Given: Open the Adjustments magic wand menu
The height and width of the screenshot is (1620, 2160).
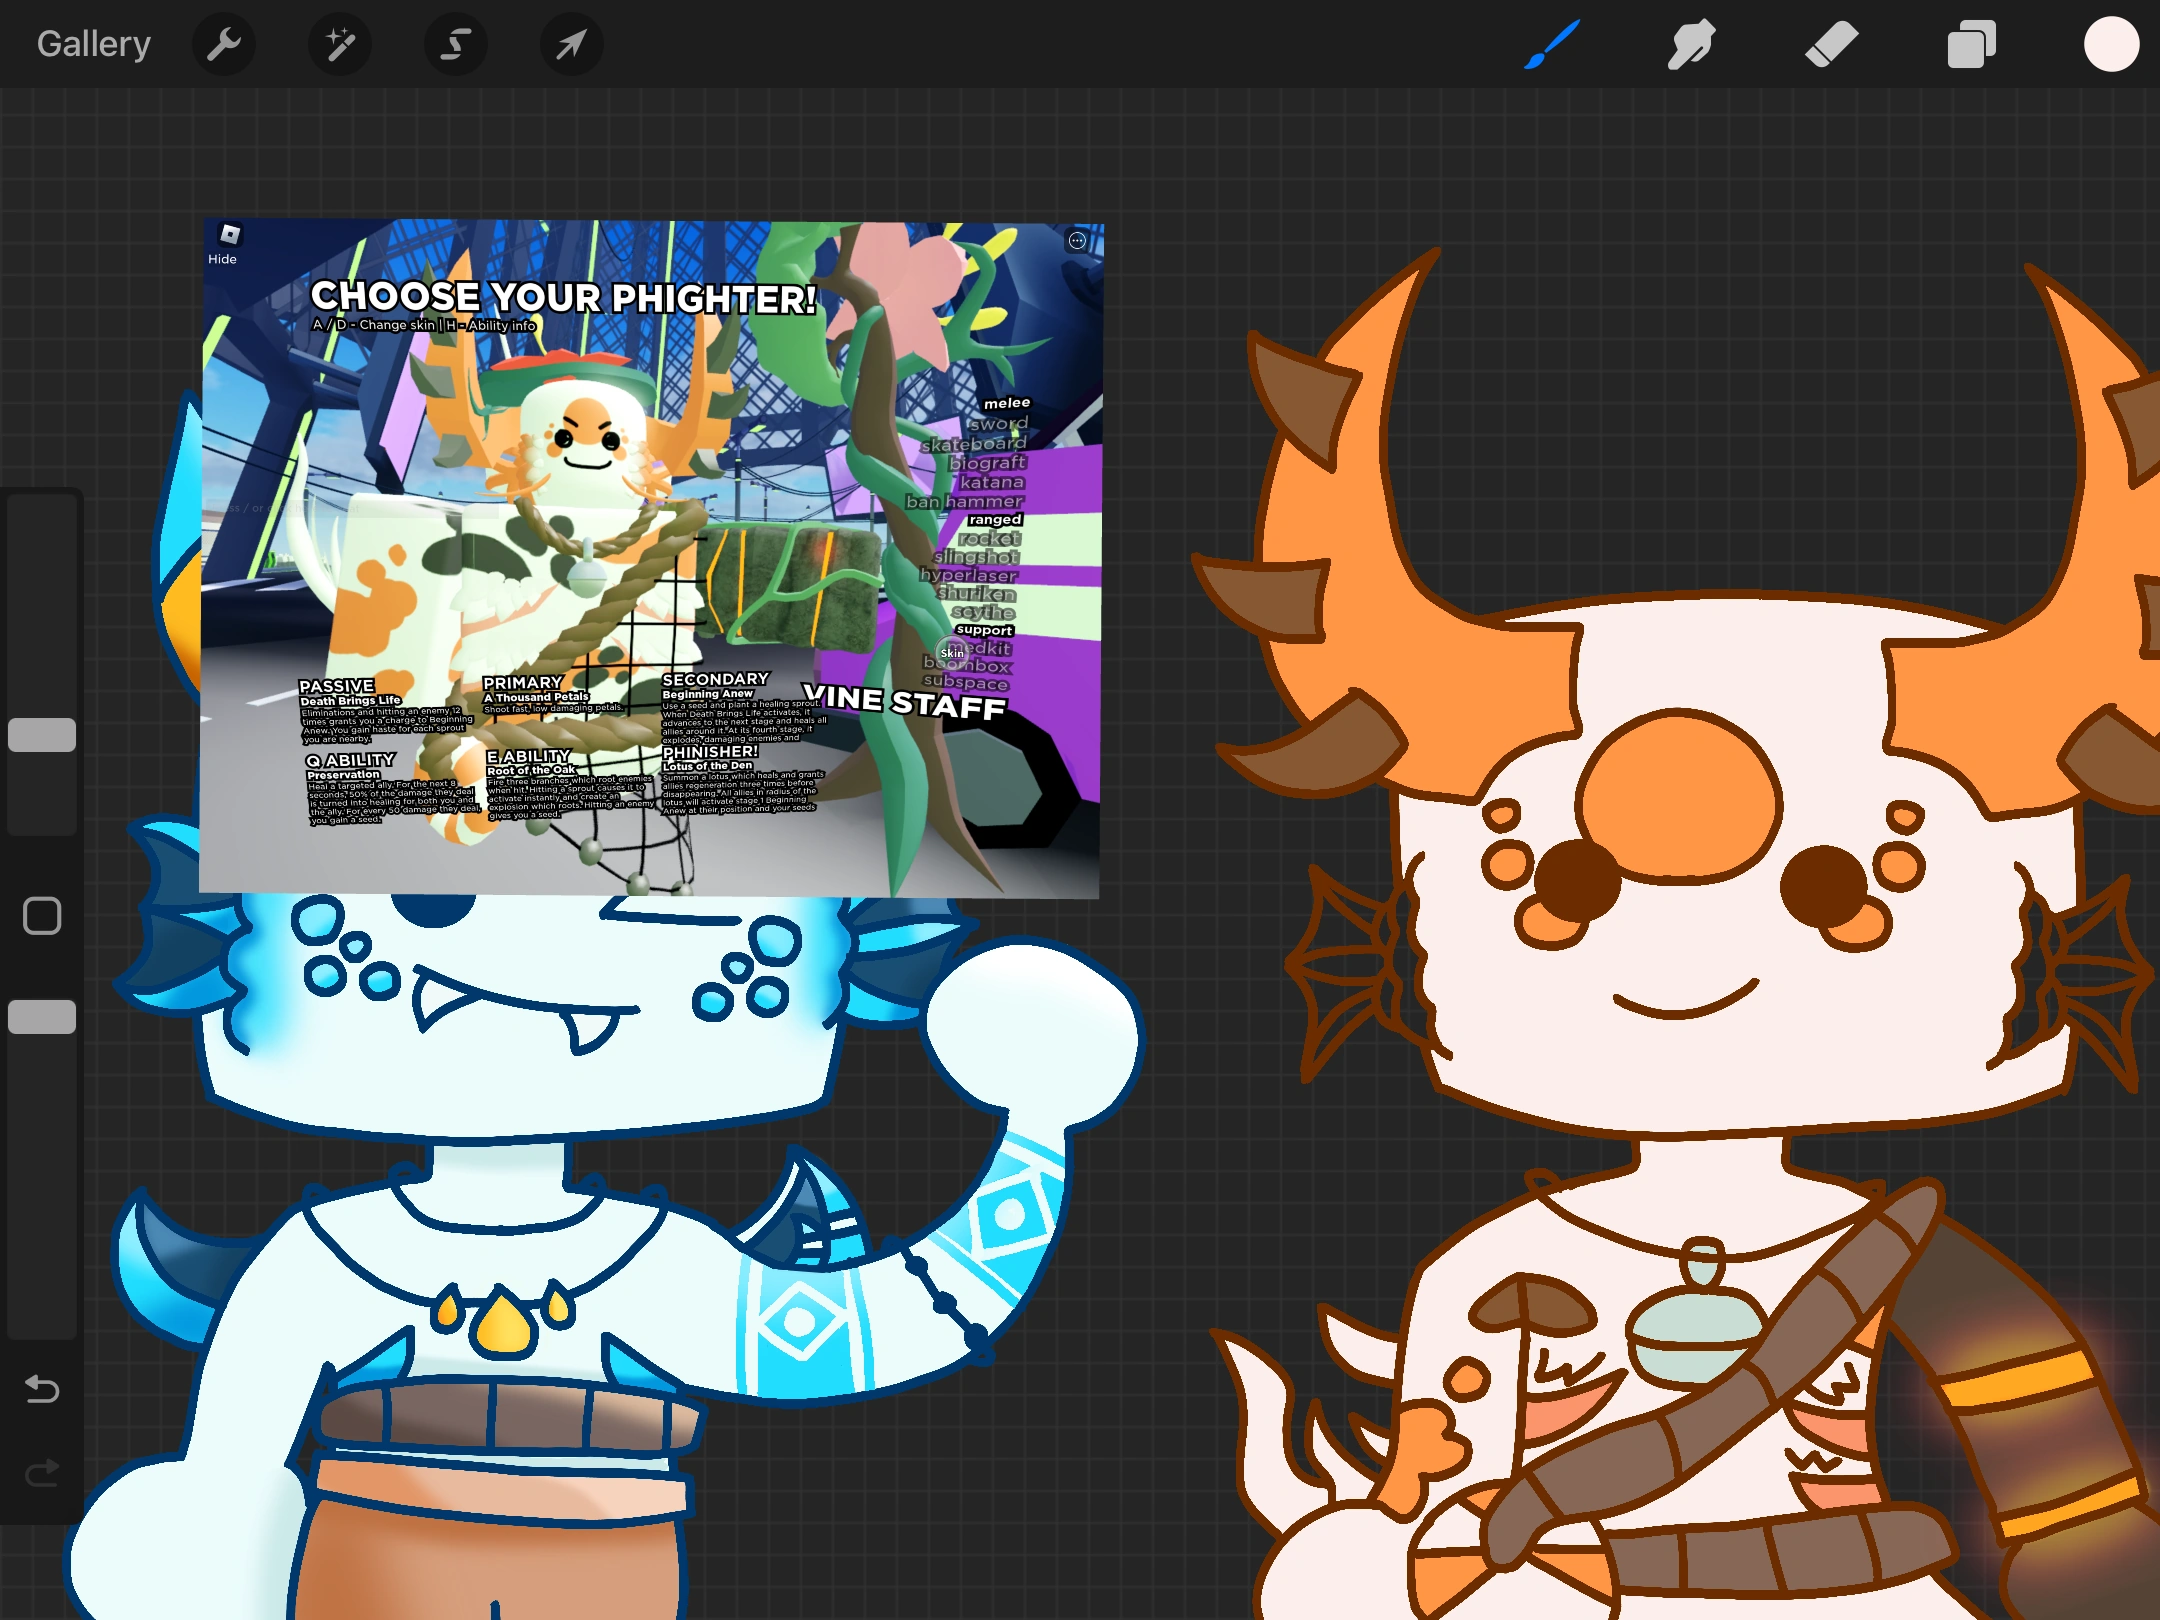Looking at the screenshot, I should [340, 45].
